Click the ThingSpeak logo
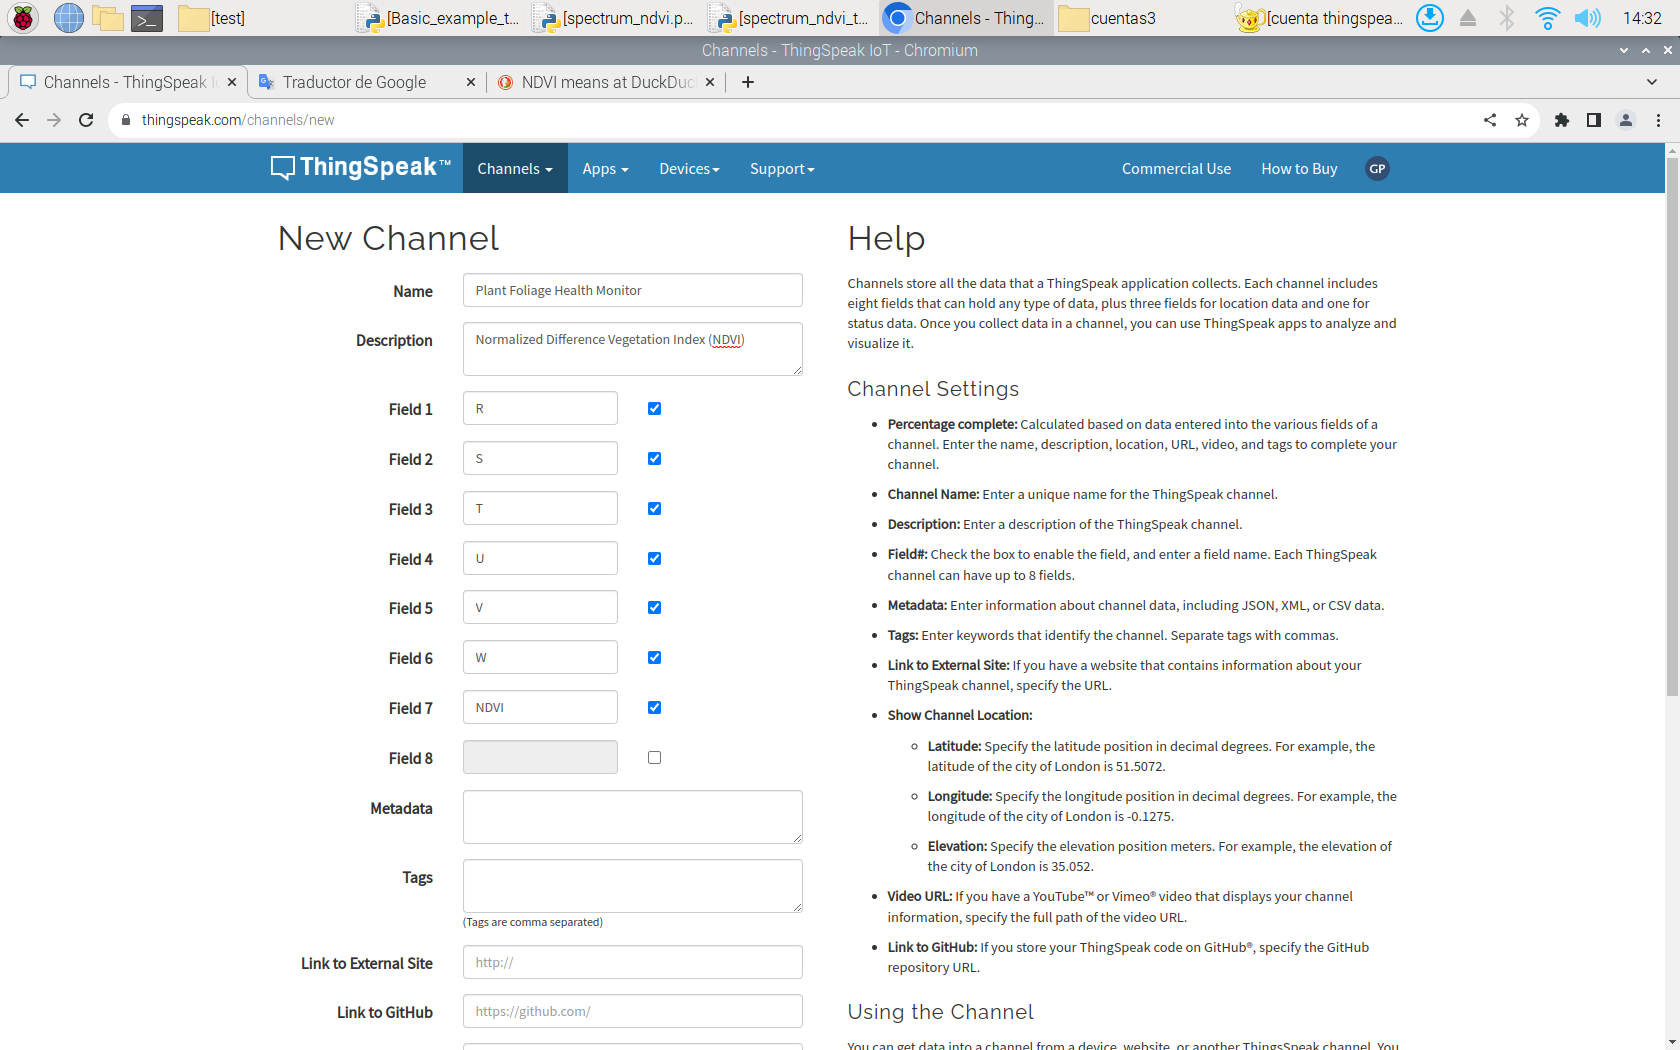 (361, 168)
